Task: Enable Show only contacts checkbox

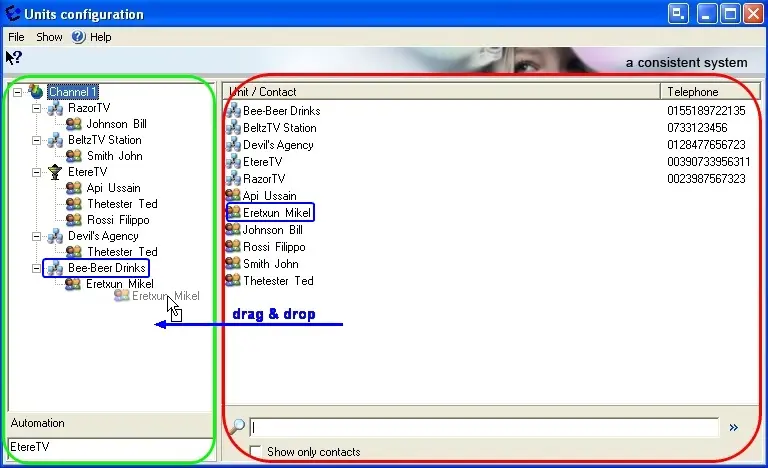Action: [256, 452]
